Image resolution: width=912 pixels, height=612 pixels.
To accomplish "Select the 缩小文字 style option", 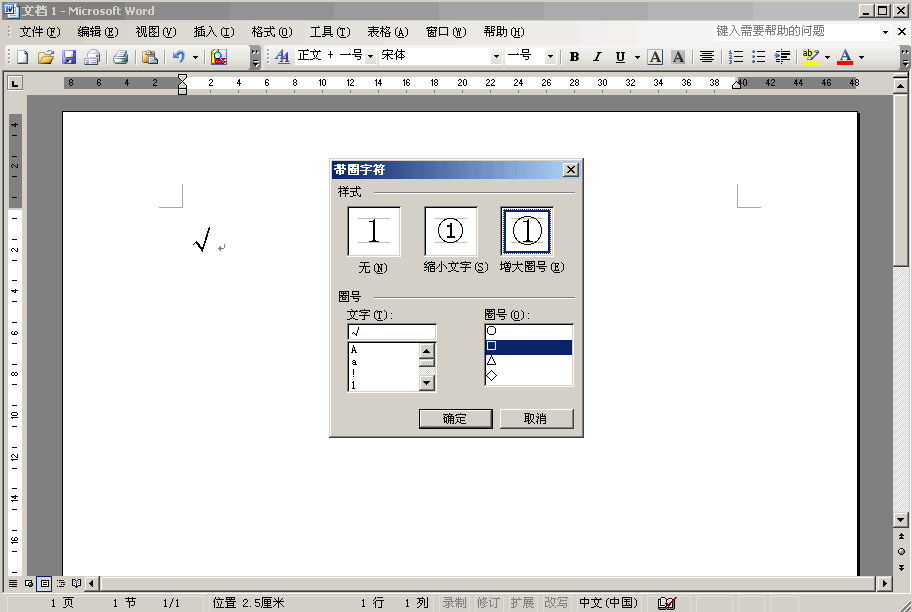I will [451, 232].
